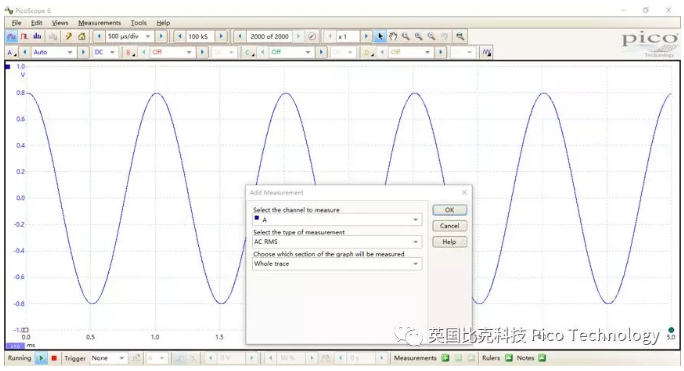Open the Rulers legend toggle icon
Screen dimensions: 684x371
point(509,358)
